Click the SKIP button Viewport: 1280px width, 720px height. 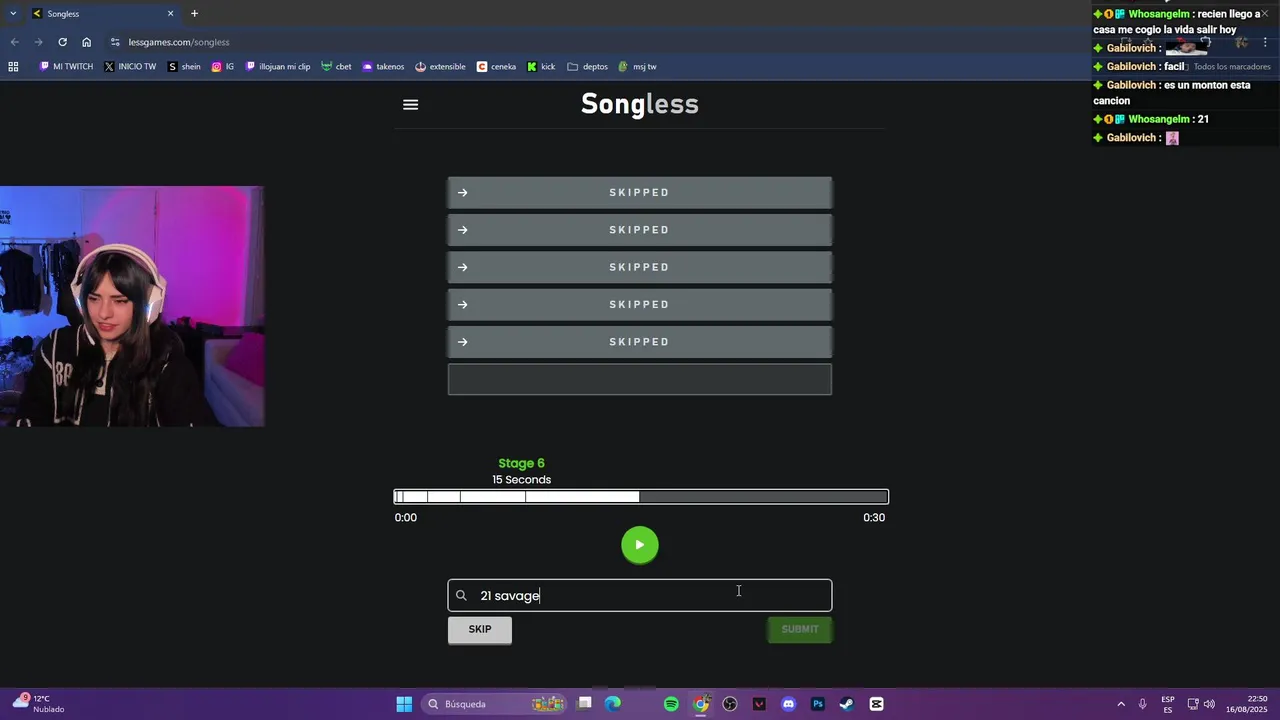[x=480, y=629]
